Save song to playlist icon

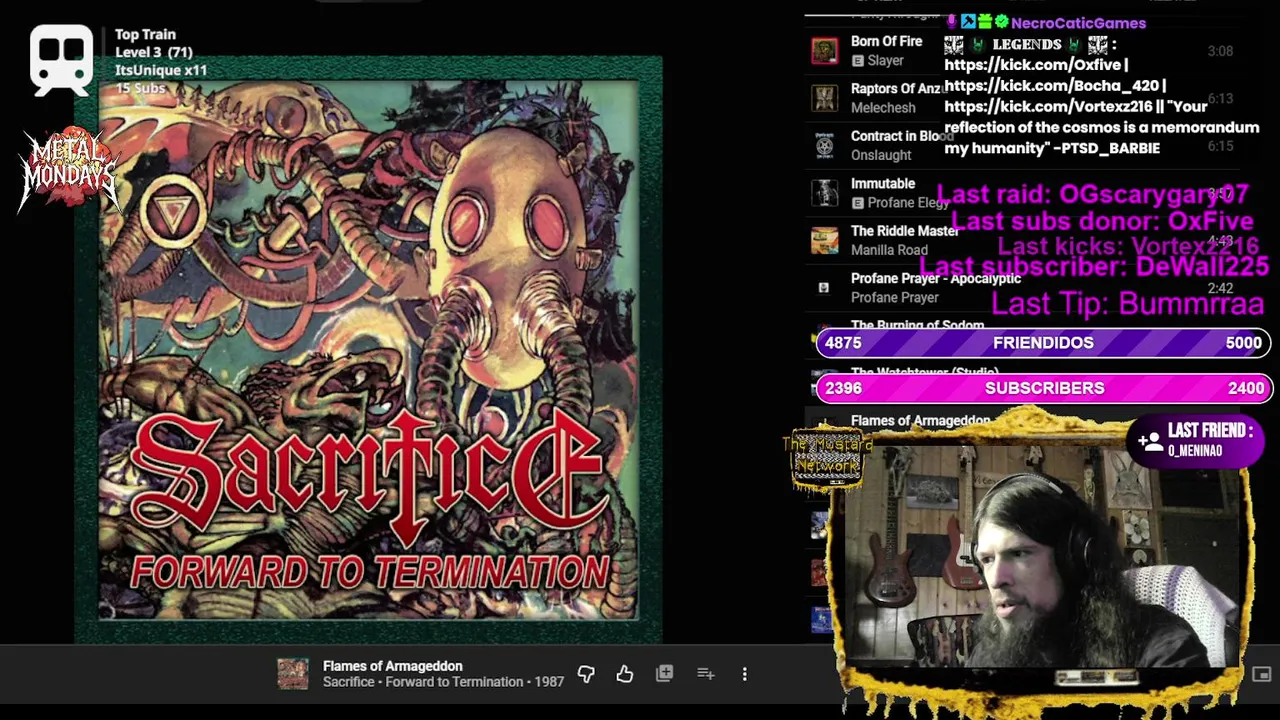pyautogui.click(x=665, y=674)
